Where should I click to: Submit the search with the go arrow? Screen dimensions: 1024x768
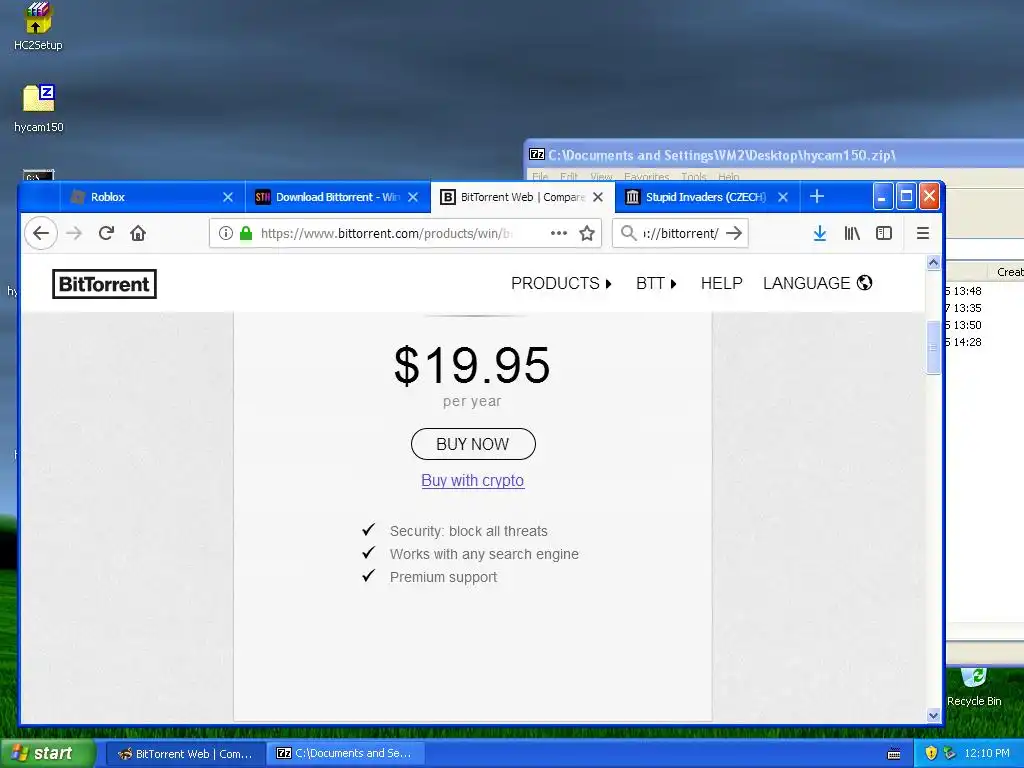[734, 233]
